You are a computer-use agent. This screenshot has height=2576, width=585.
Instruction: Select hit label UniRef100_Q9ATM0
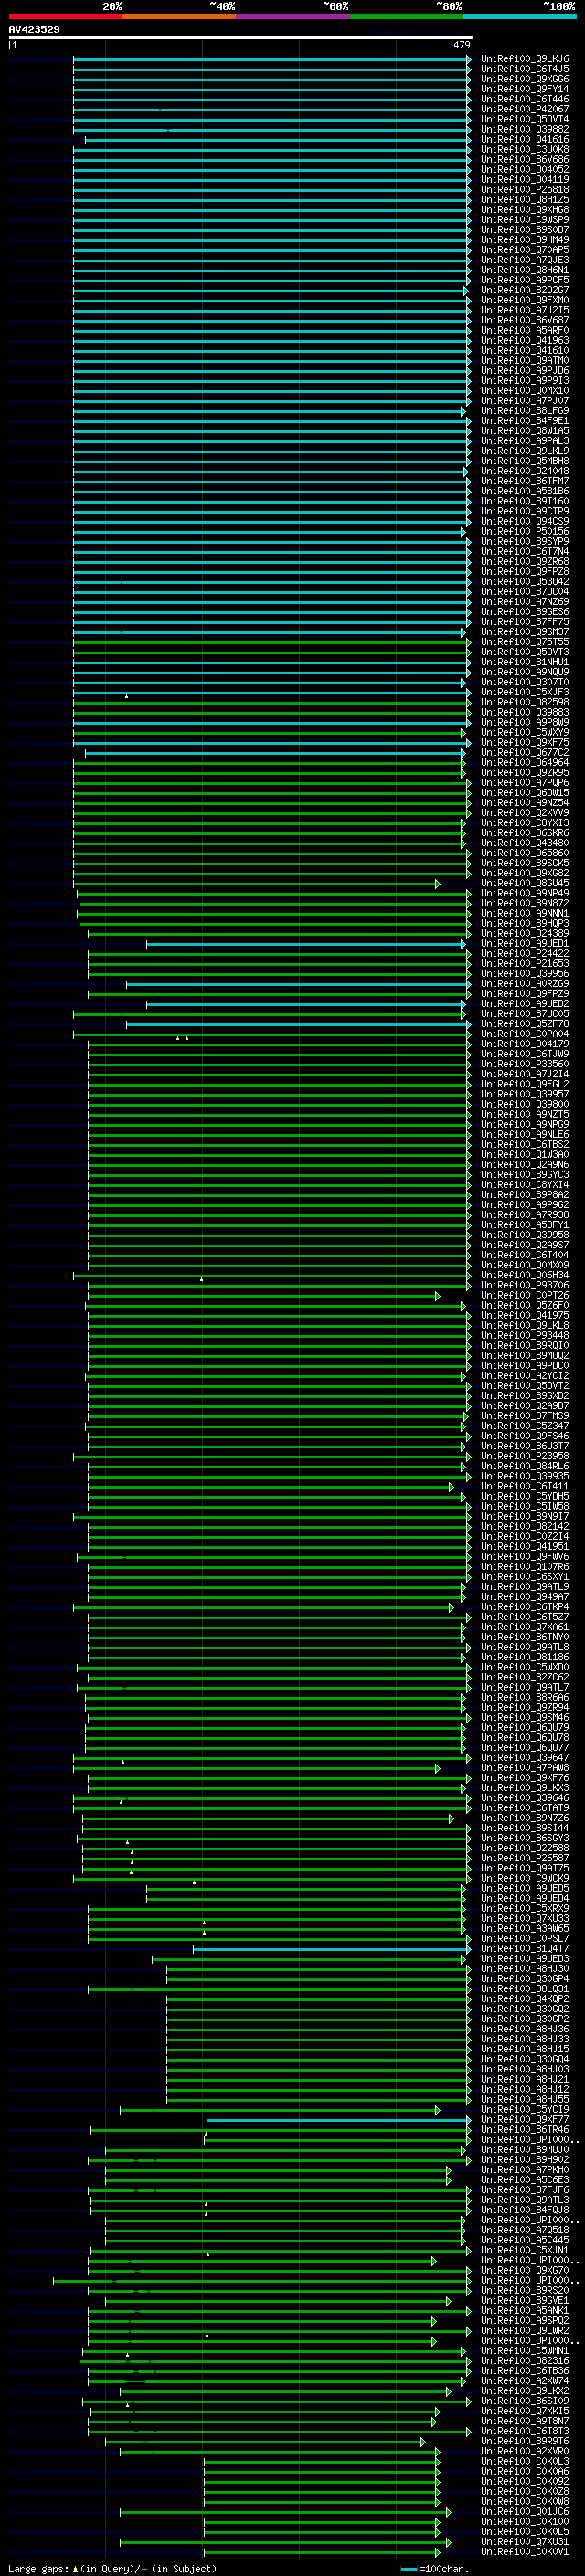click(x=525, y=360)
